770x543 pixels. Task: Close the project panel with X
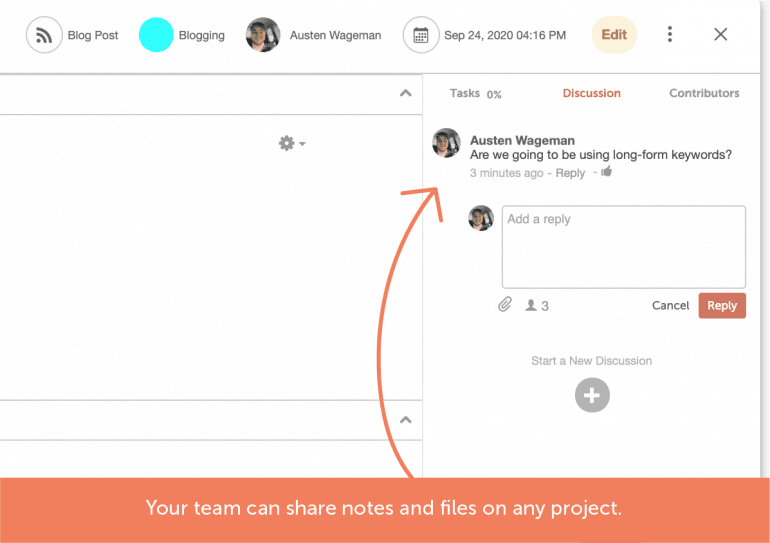click(x=720, y=34)
